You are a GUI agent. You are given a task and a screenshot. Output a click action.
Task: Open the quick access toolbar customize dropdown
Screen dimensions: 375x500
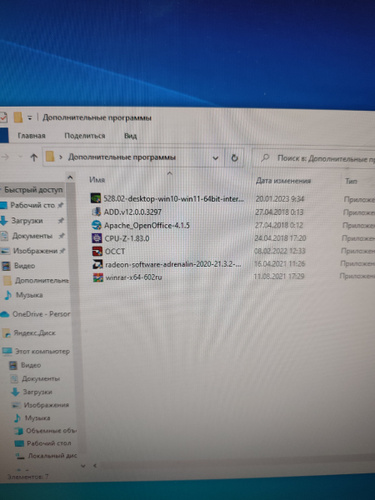(x=30, y=117)
